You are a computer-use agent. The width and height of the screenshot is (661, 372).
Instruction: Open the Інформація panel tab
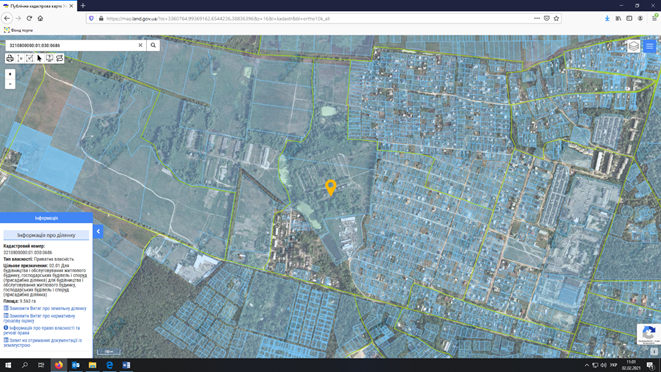[x=46, y=218]
